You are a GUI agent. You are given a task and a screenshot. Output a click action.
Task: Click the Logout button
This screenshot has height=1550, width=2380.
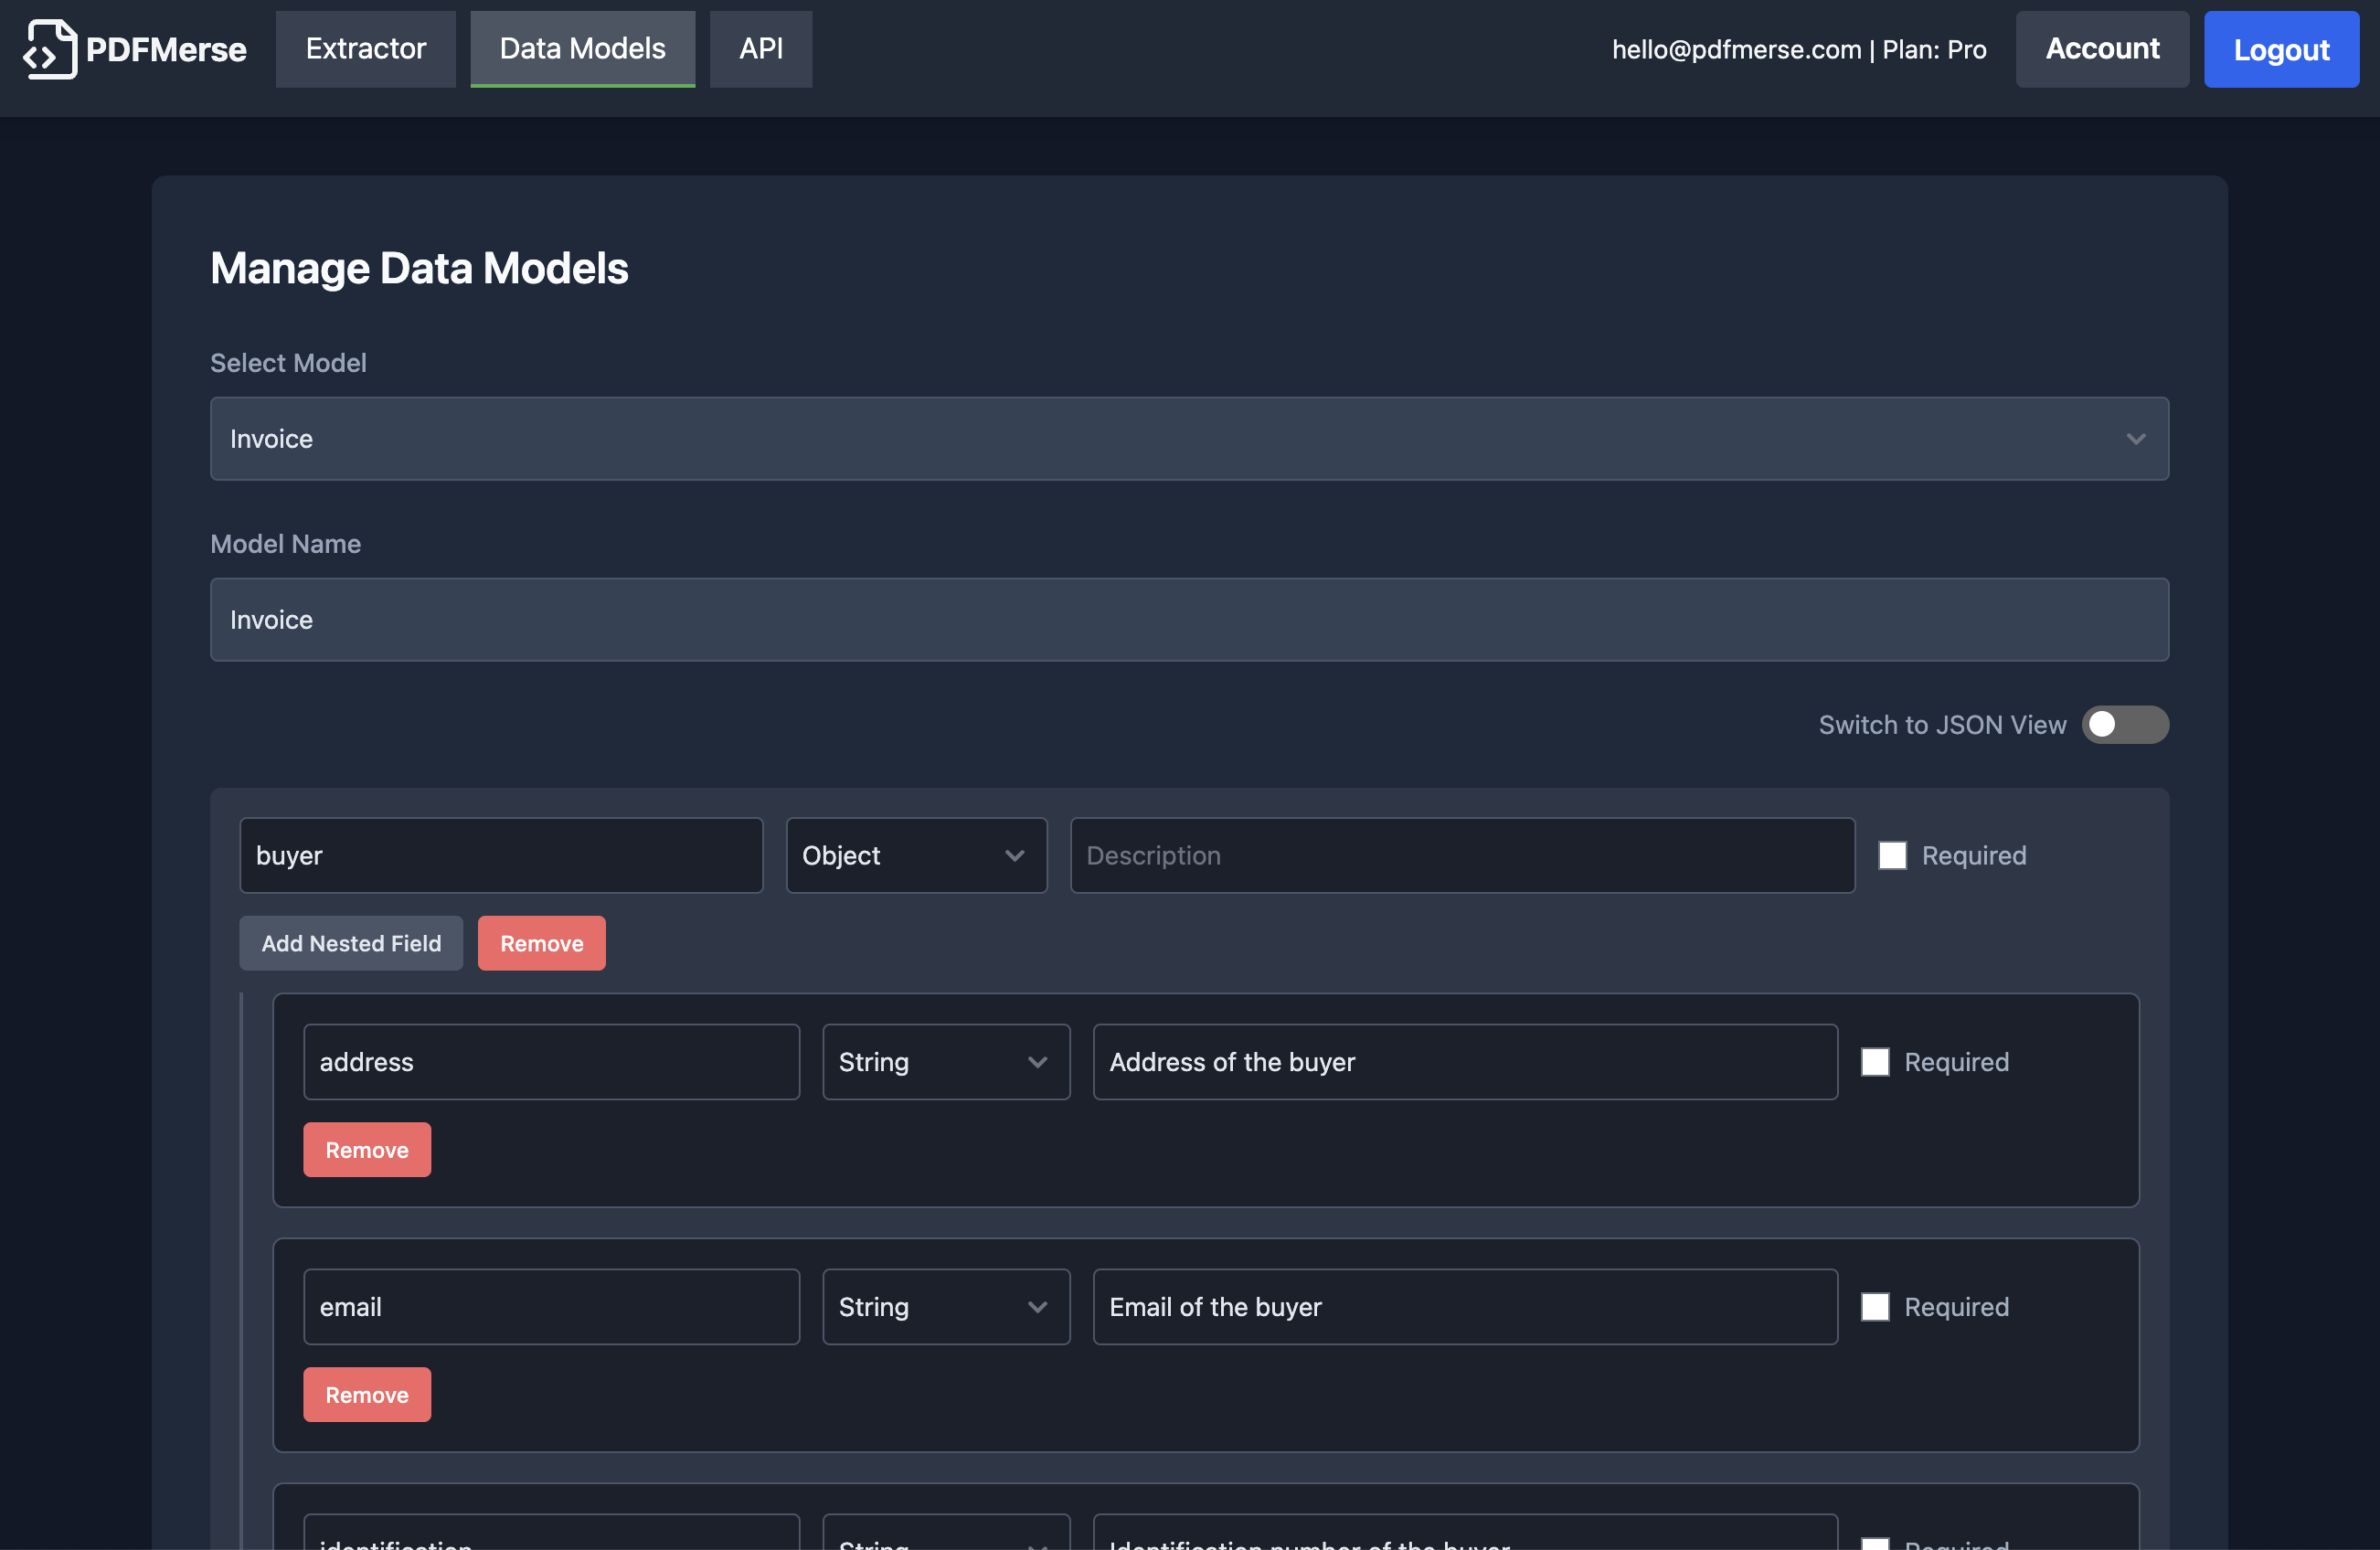coord(2280,50)
